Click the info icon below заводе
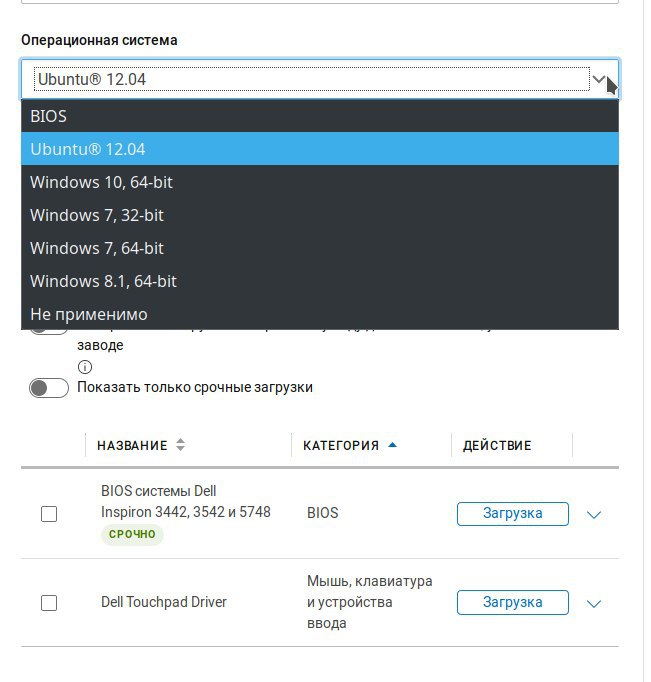 85,367
